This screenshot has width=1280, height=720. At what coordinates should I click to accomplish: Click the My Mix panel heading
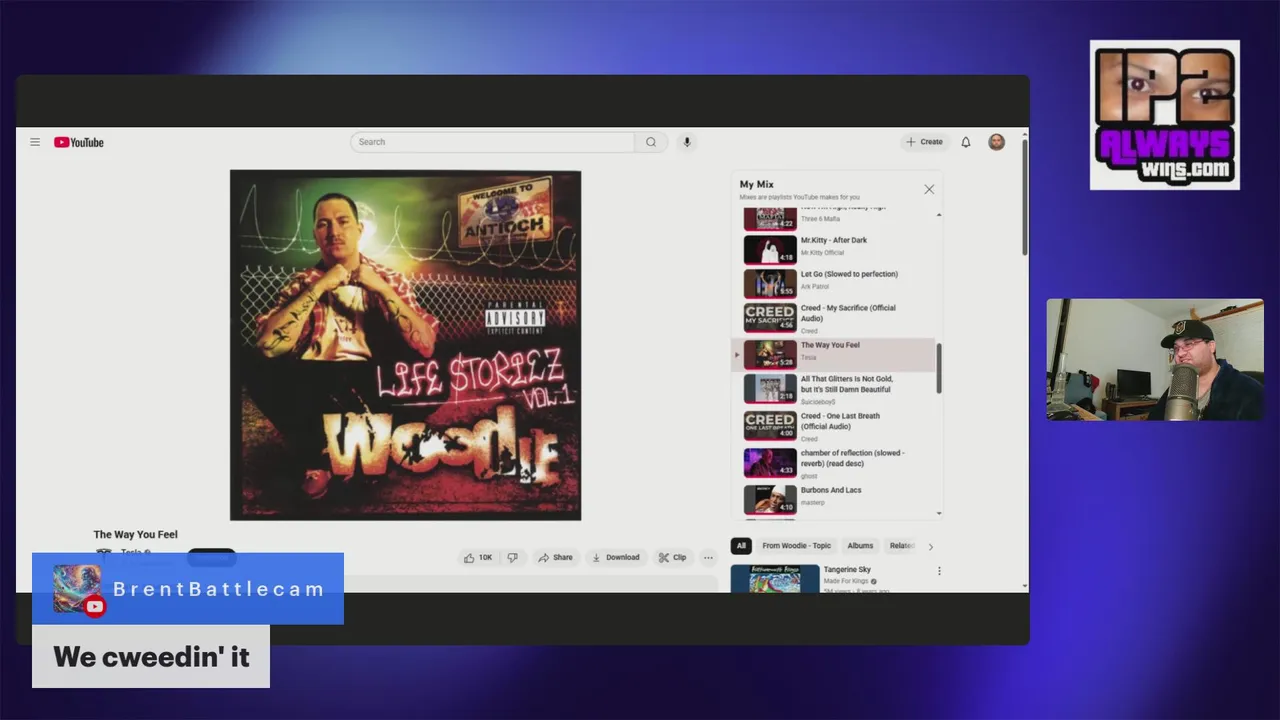point(757,184)
